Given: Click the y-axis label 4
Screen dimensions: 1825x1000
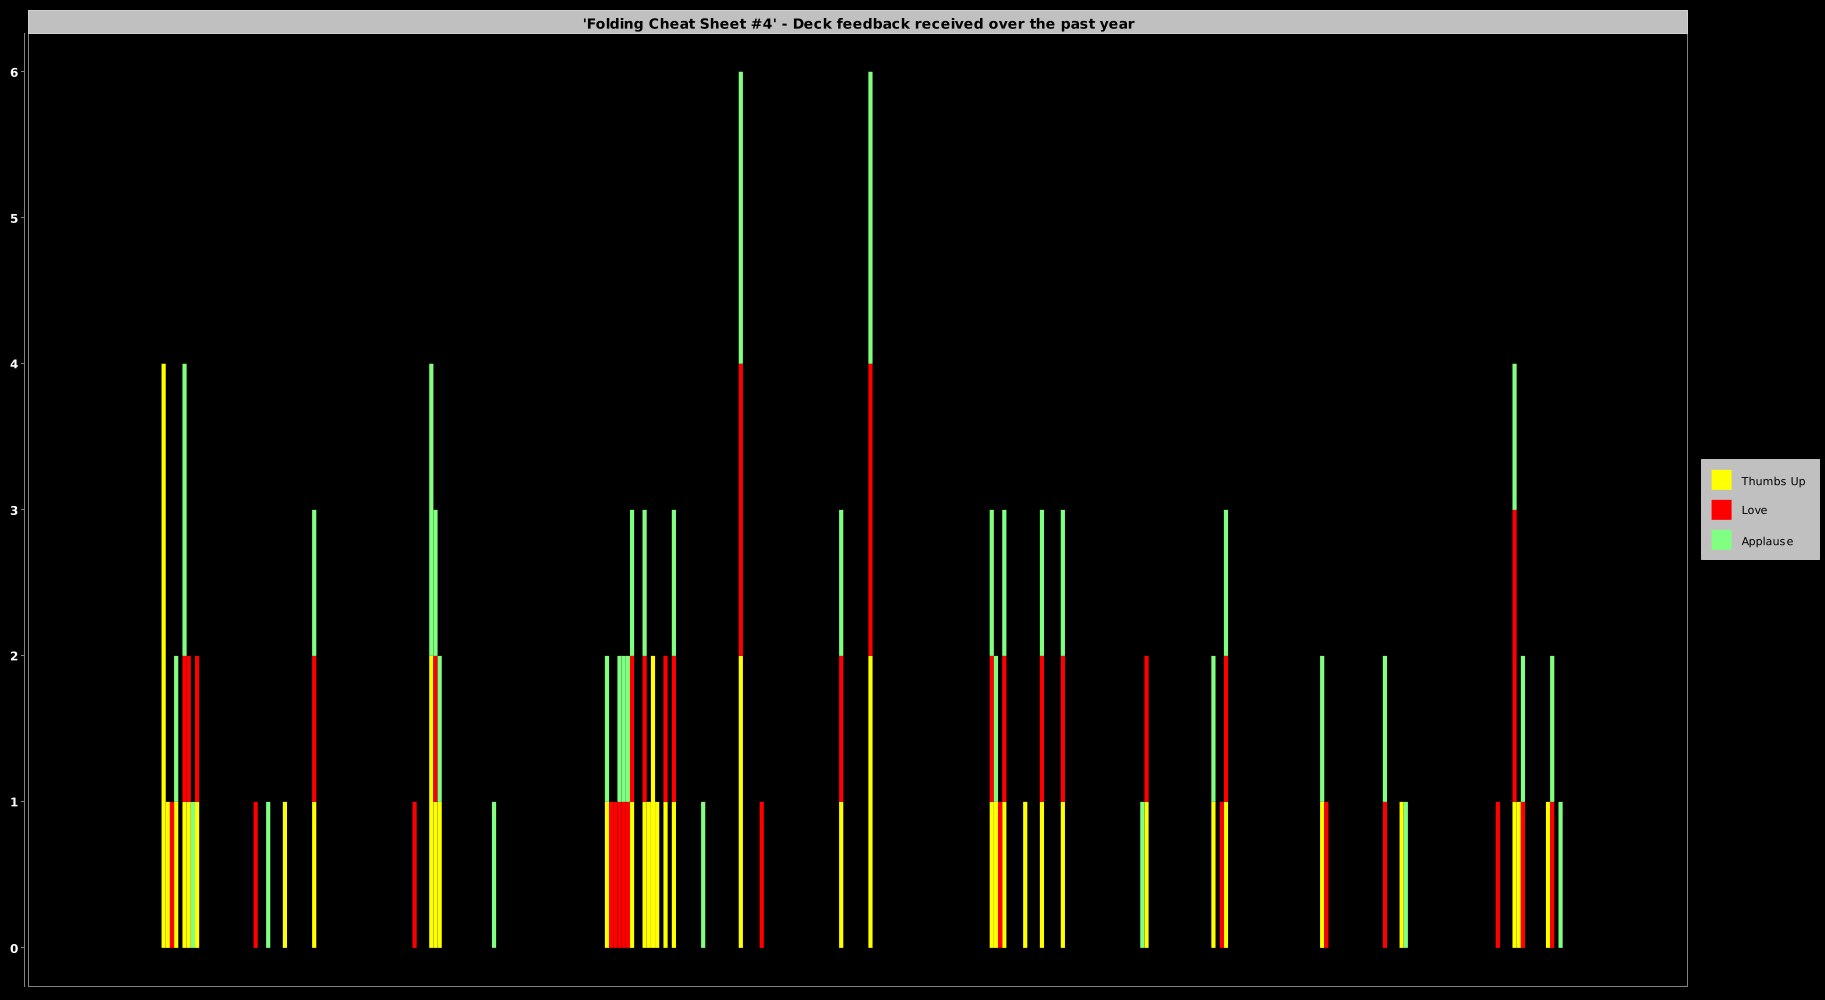Looking at the screenshot, I should (x=15, y=364).
